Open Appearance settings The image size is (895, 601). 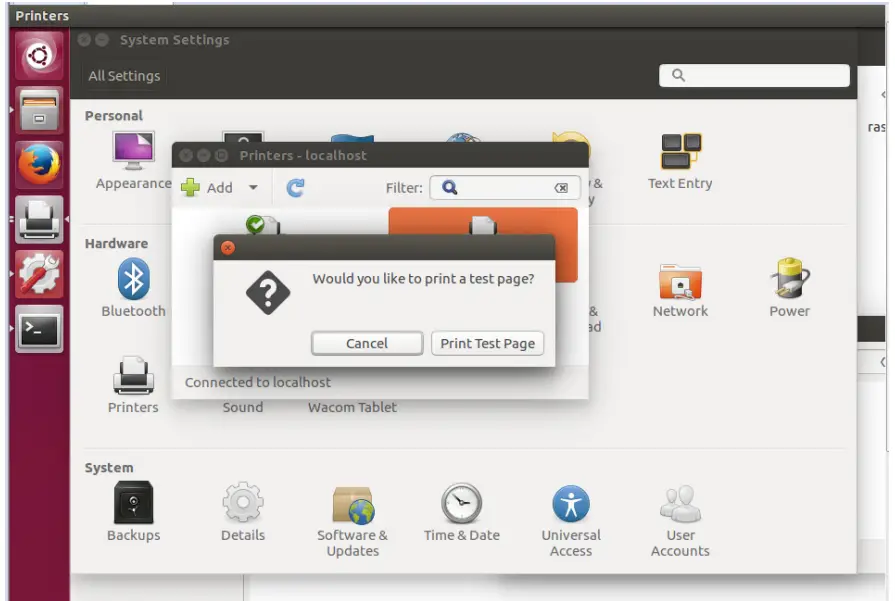(133, 160)
